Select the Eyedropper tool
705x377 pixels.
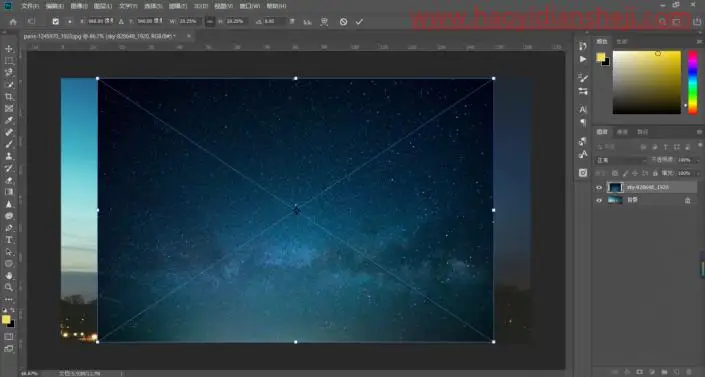9,121
